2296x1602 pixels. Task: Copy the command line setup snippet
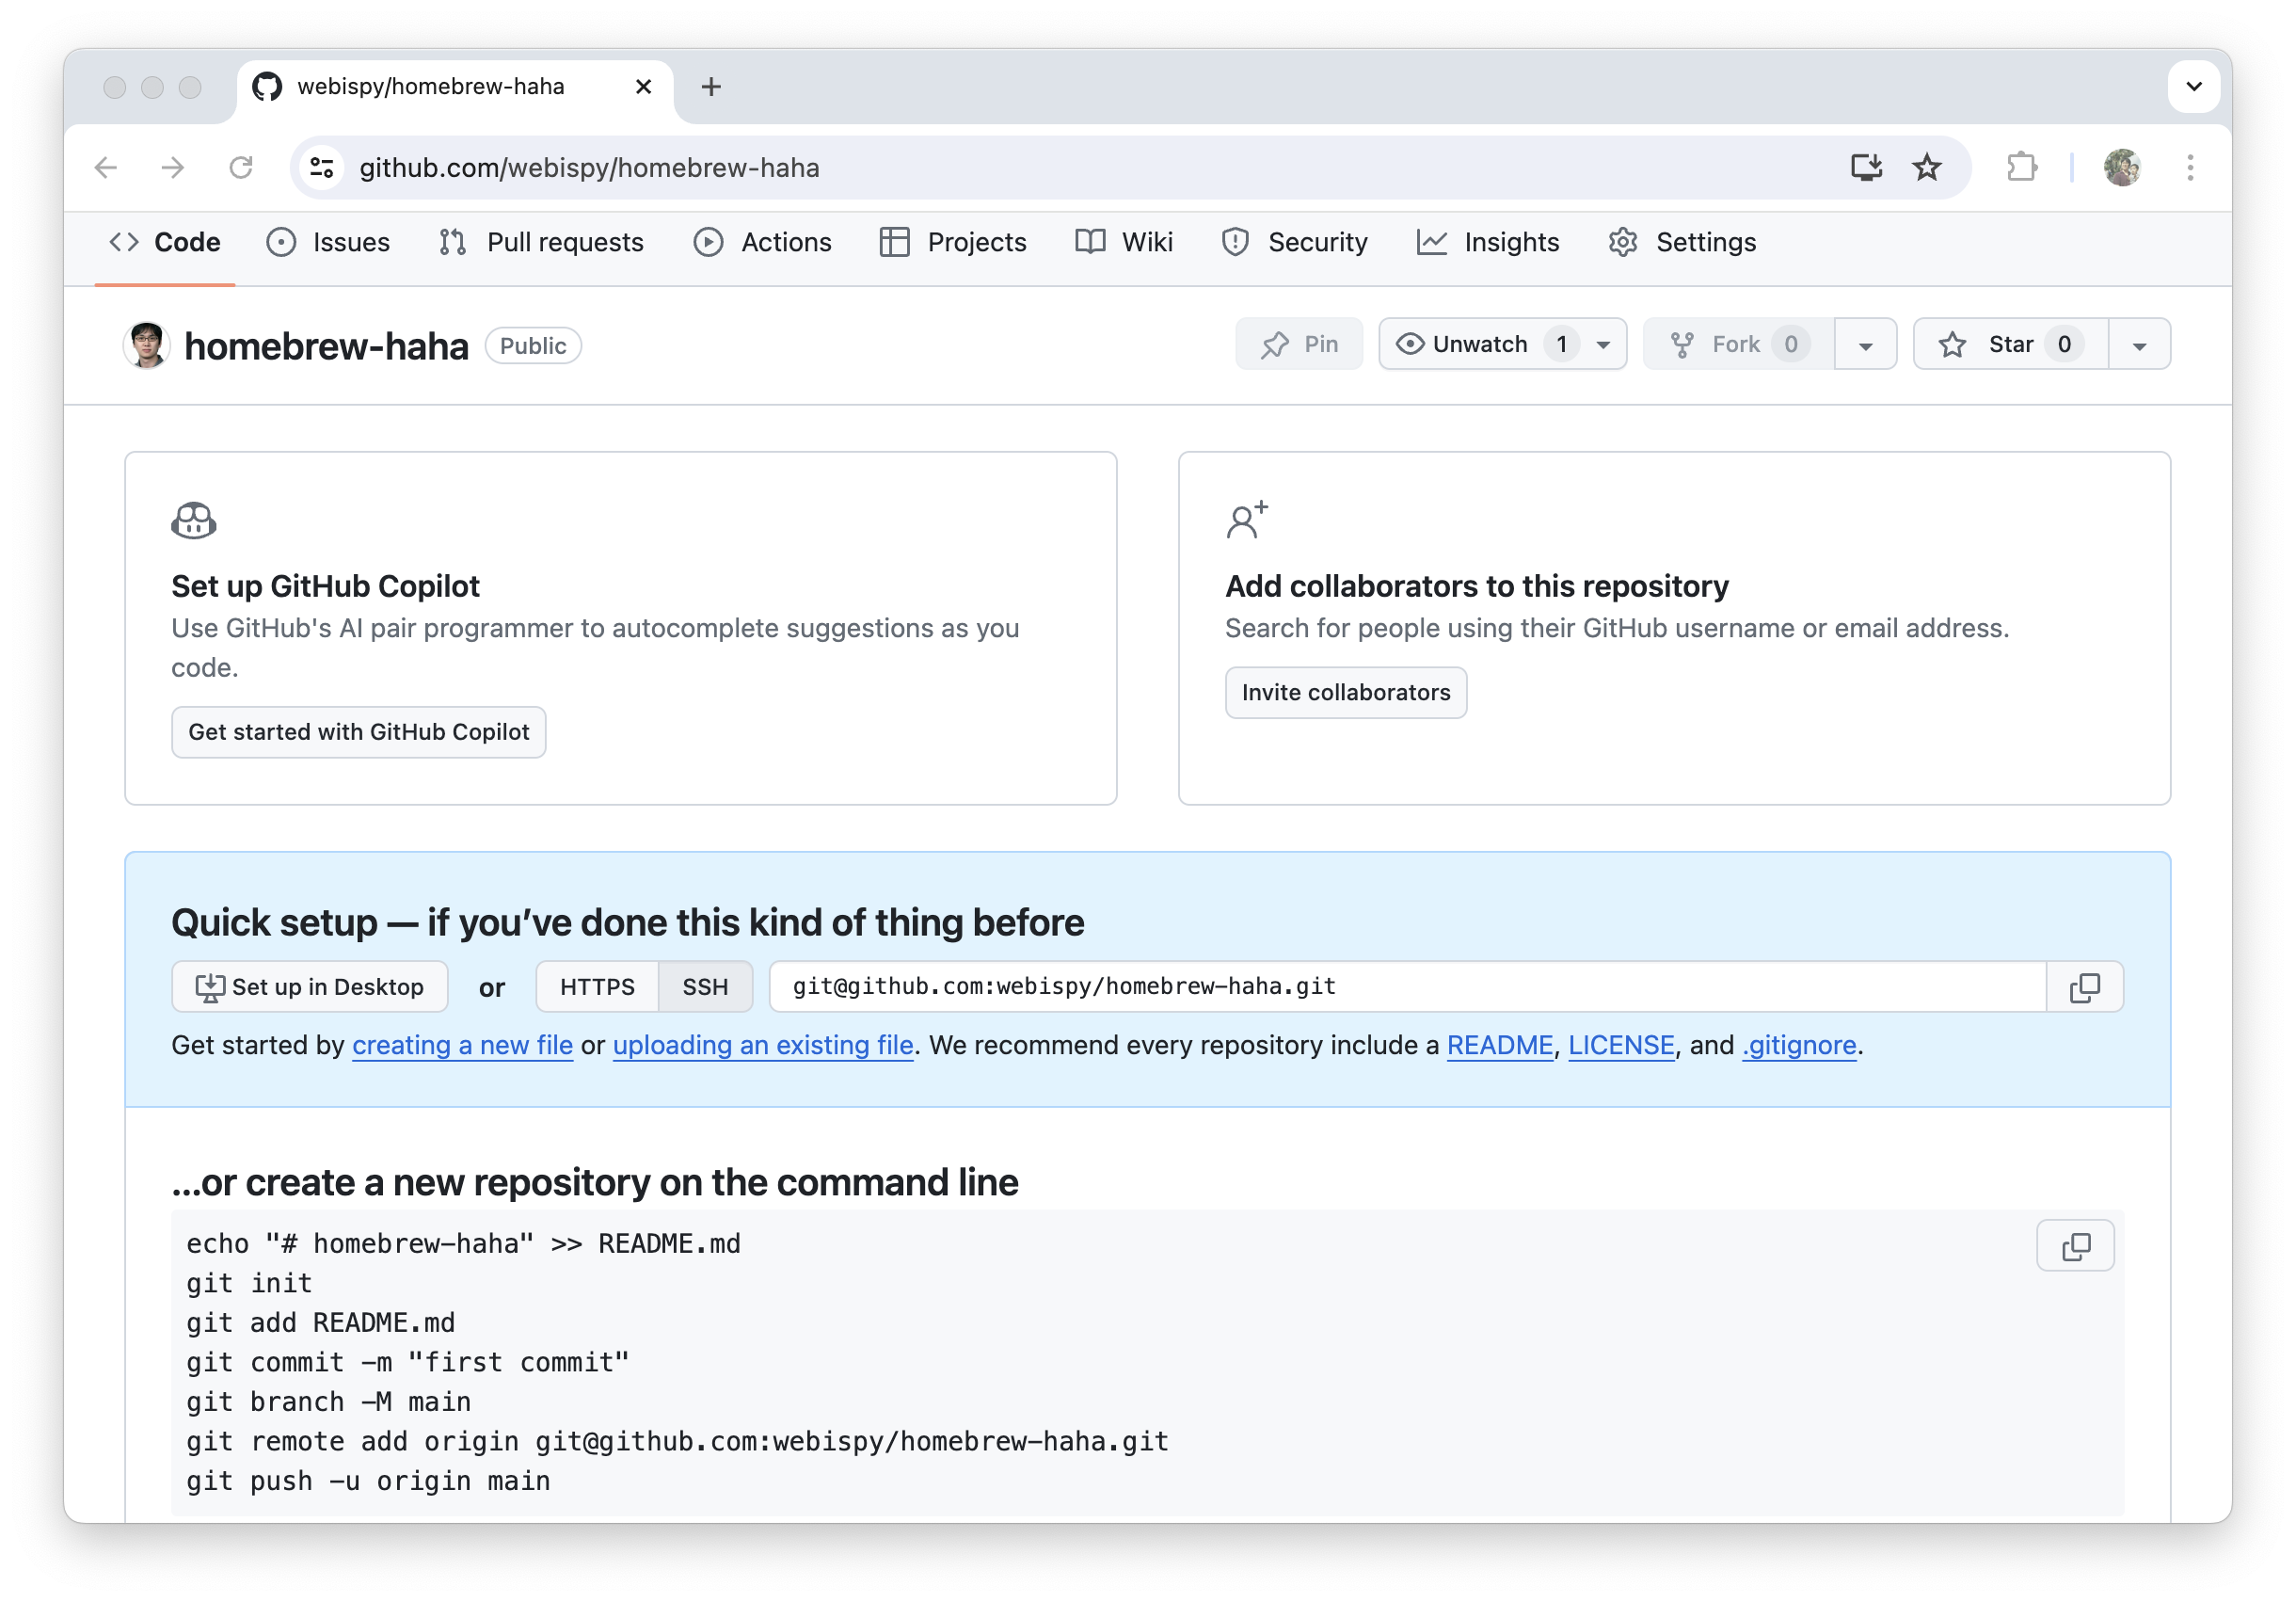point(2075,1245)
